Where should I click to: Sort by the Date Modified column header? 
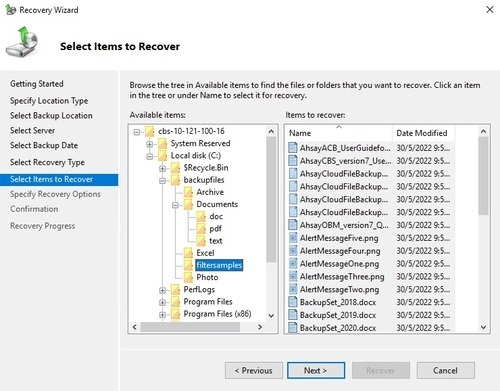pos(423,133)
